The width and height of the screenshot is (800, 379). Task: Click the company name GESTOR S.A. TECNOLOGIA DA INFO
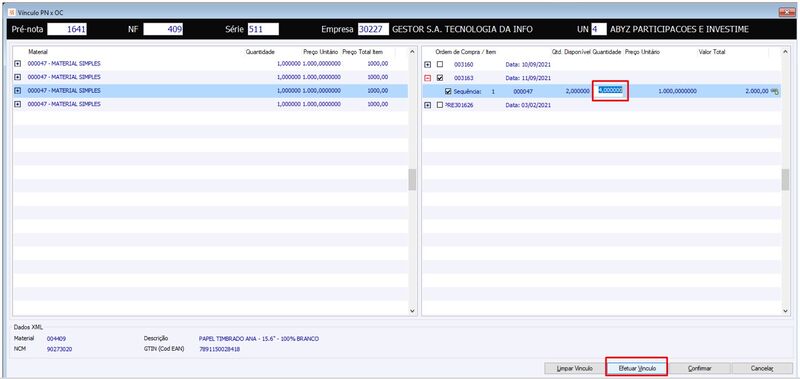tap(462, 30)
